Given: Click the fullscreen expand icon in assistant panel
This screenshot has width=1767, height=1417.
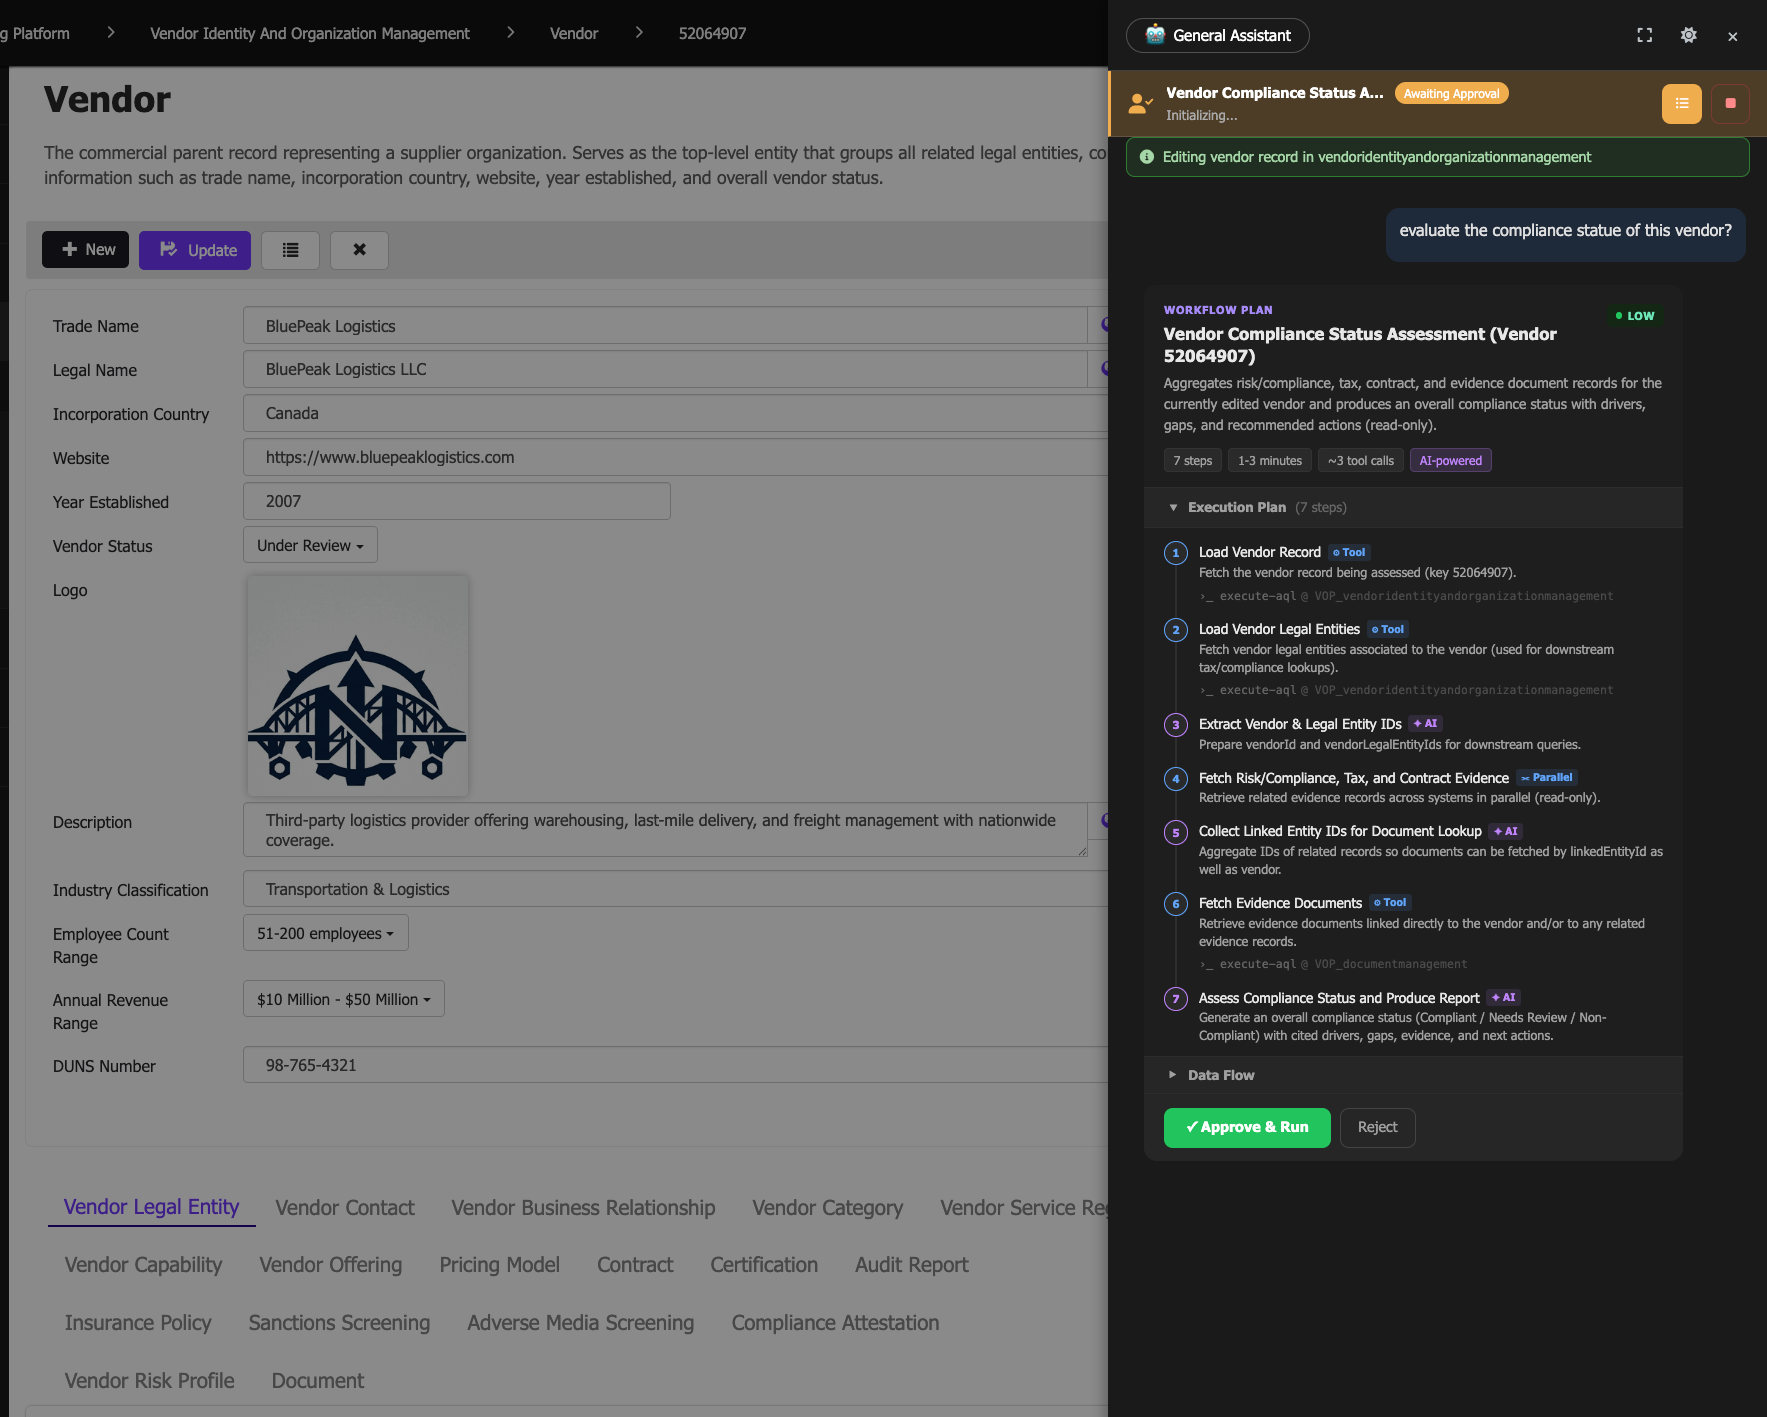Looking at the screenshot, I should 1644,35.
